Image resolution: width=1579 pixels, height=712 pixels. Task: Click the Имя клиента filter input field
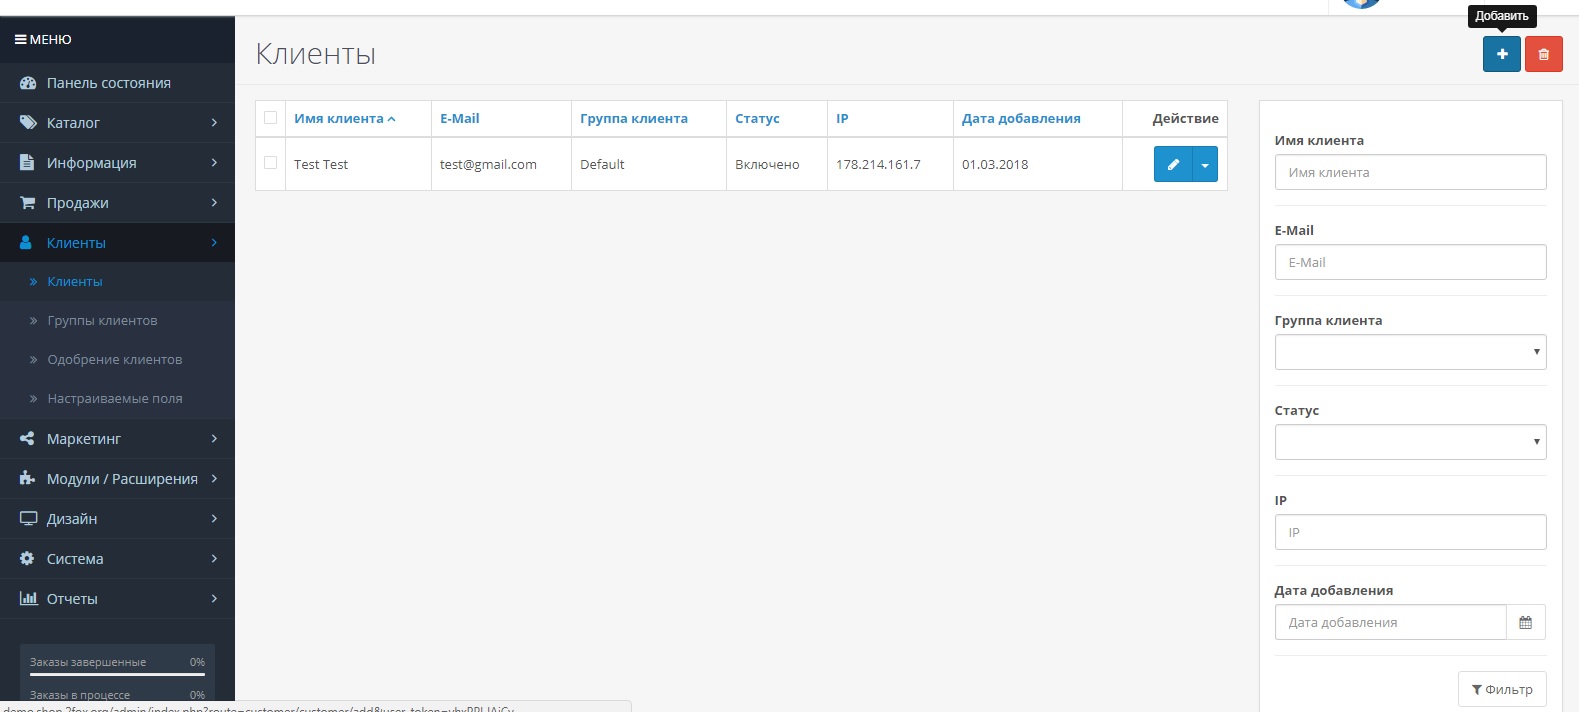[x=1410, y=172]
